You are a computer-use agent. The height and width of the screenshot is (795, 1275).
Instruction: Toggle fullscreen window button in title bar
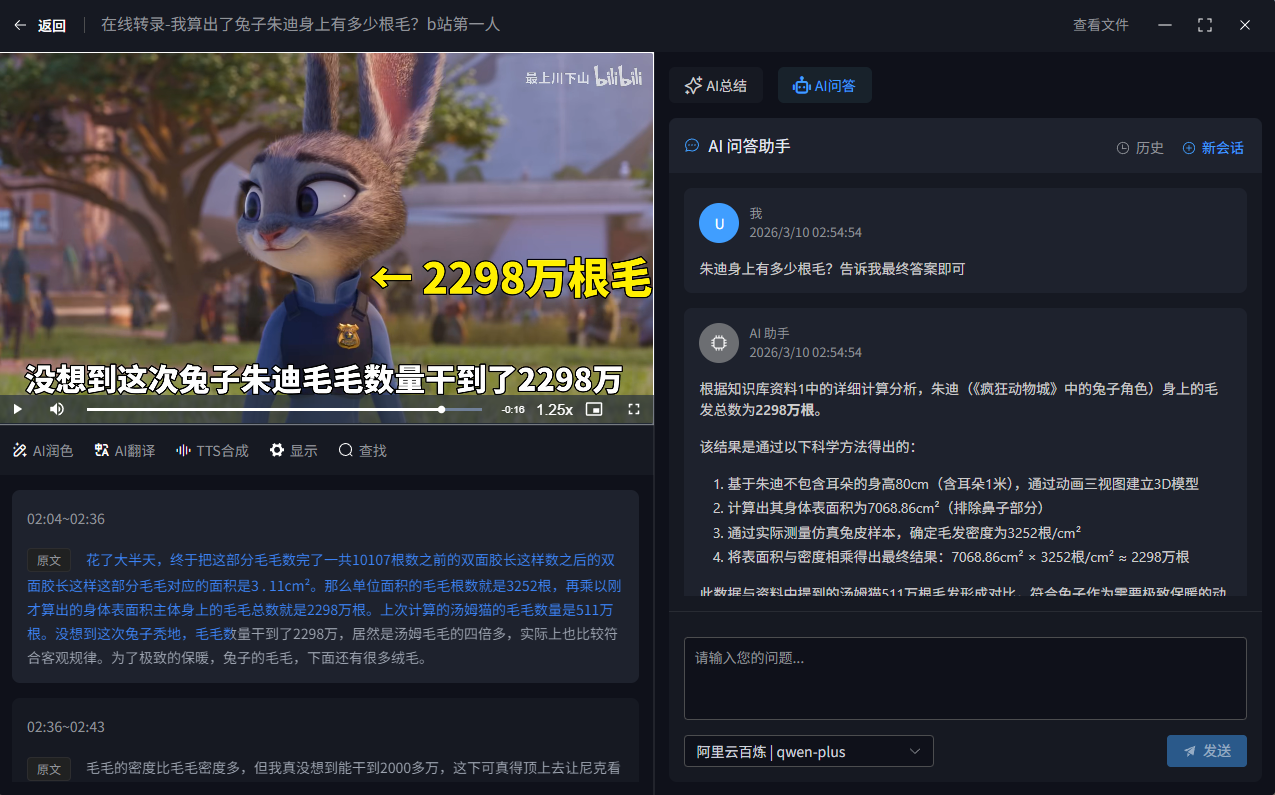(x=1205, y=25)
